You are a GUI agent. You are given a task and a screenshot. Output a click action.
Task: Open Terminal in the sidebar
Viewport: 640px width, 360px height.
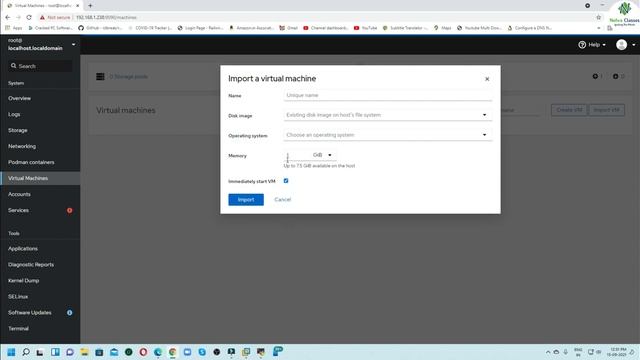[x=18, y=329]
